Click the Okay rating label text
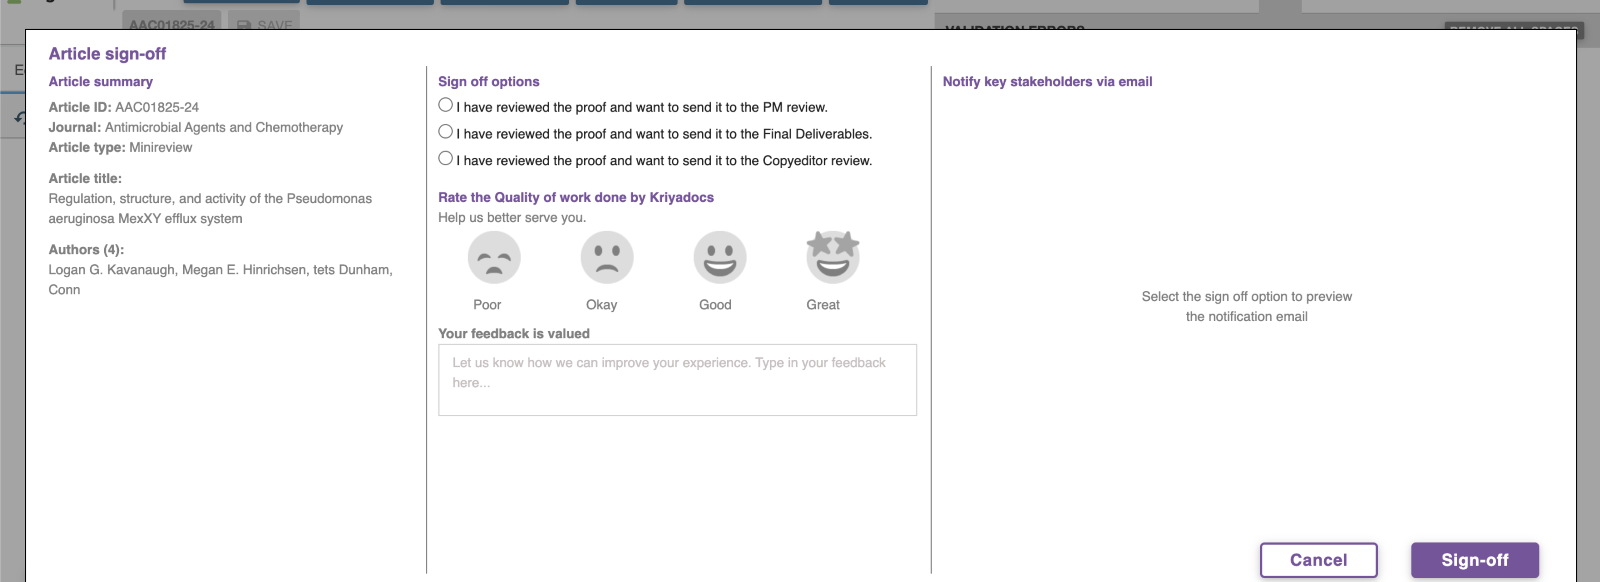 point(601,305)
